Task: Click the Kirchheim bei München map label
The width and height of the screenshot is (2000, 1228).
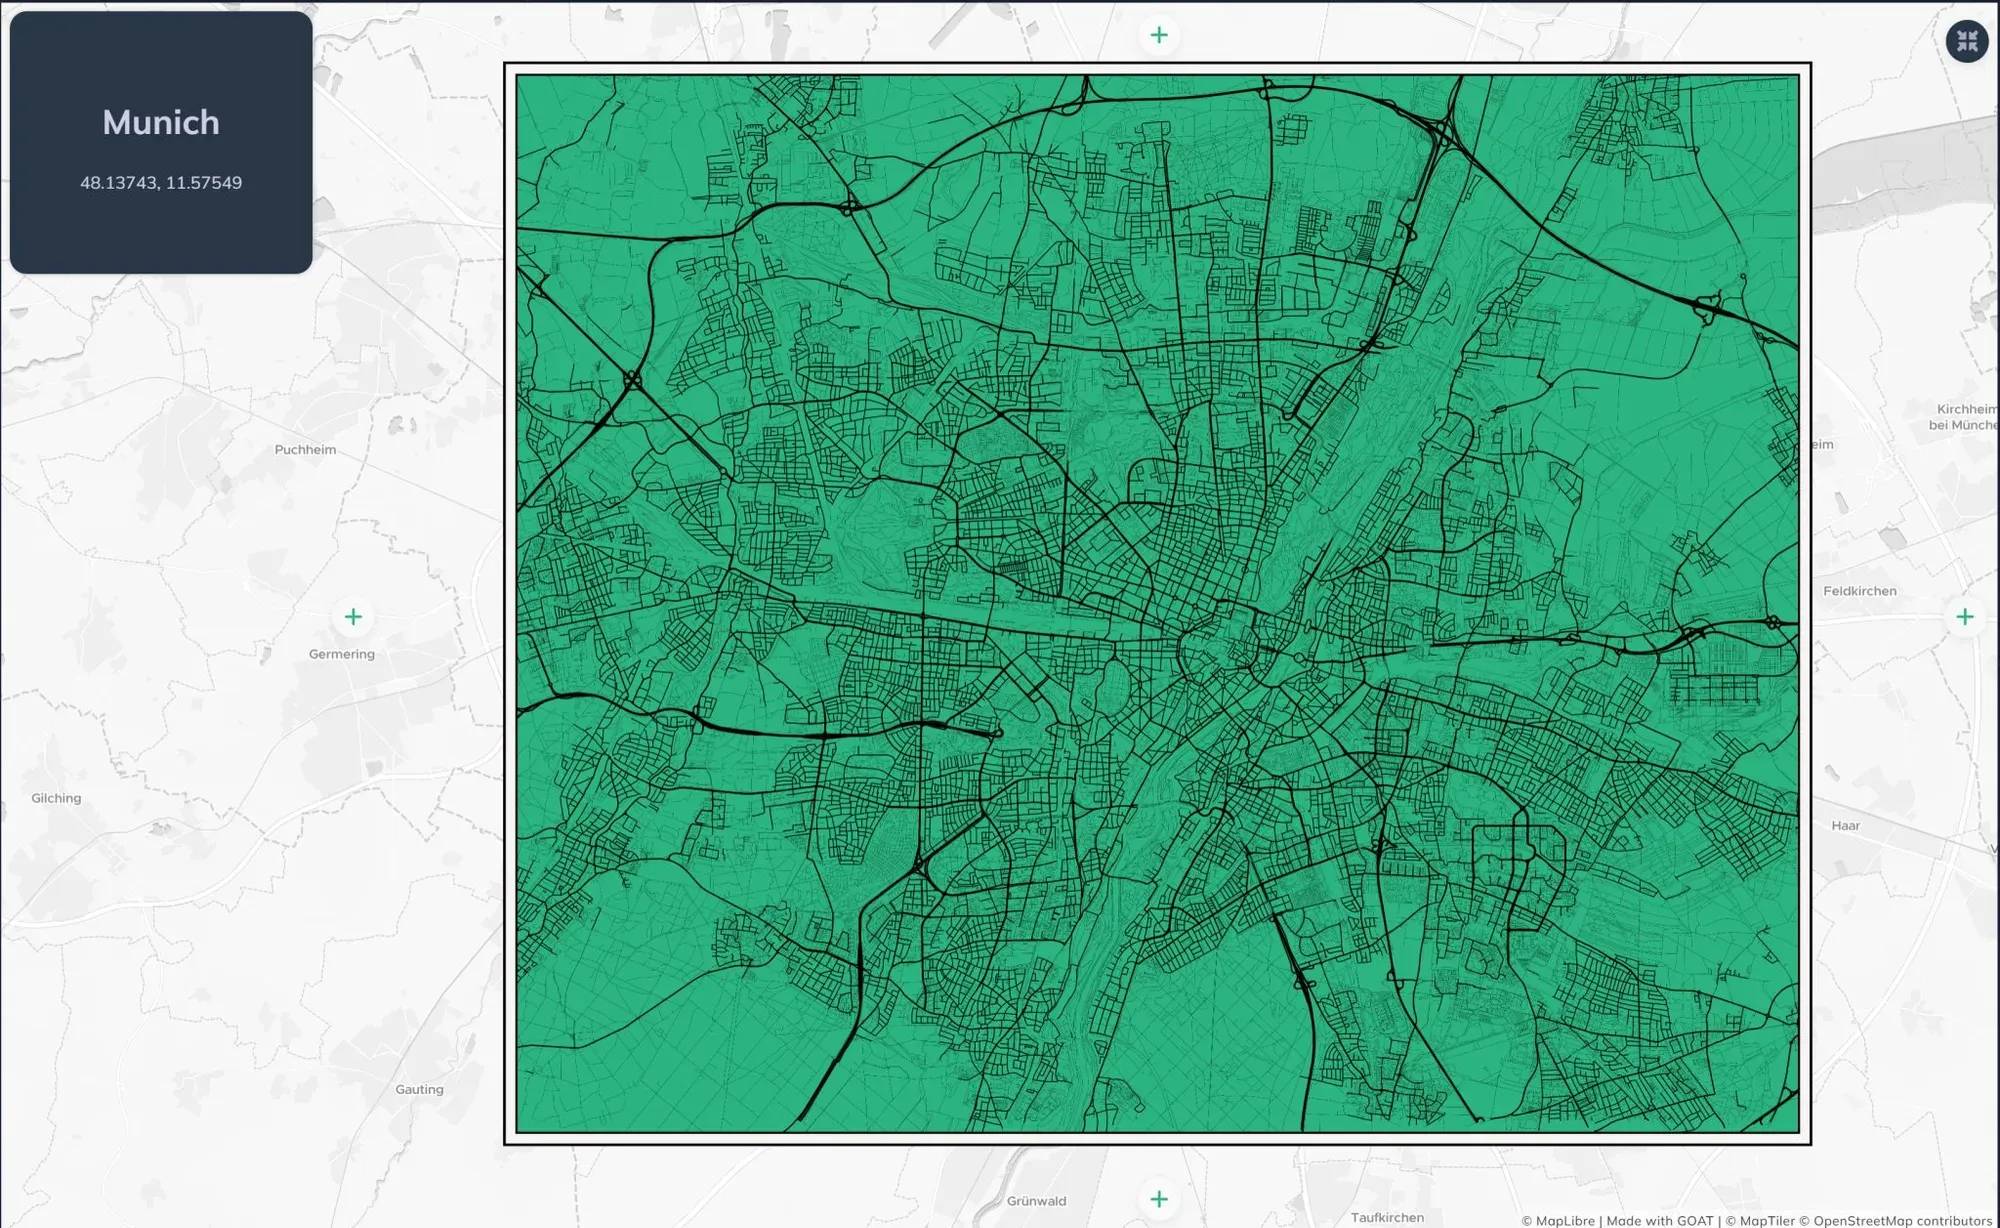Action: pos(1965,417)
